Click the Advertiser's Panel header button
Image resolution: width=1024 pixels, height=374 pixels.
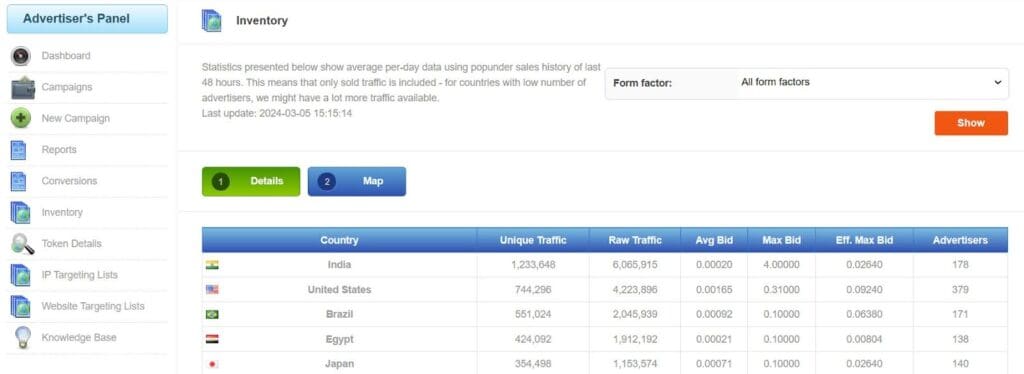(87, 19)
